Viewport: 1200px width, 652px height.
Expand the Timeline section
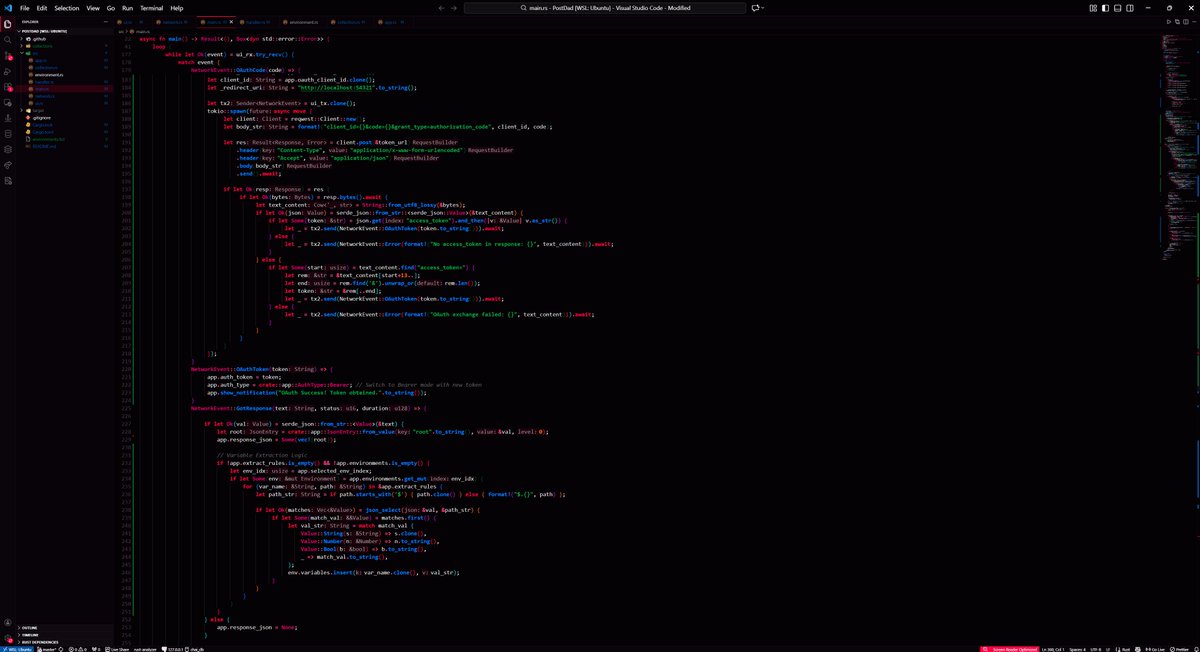[65, 634]
